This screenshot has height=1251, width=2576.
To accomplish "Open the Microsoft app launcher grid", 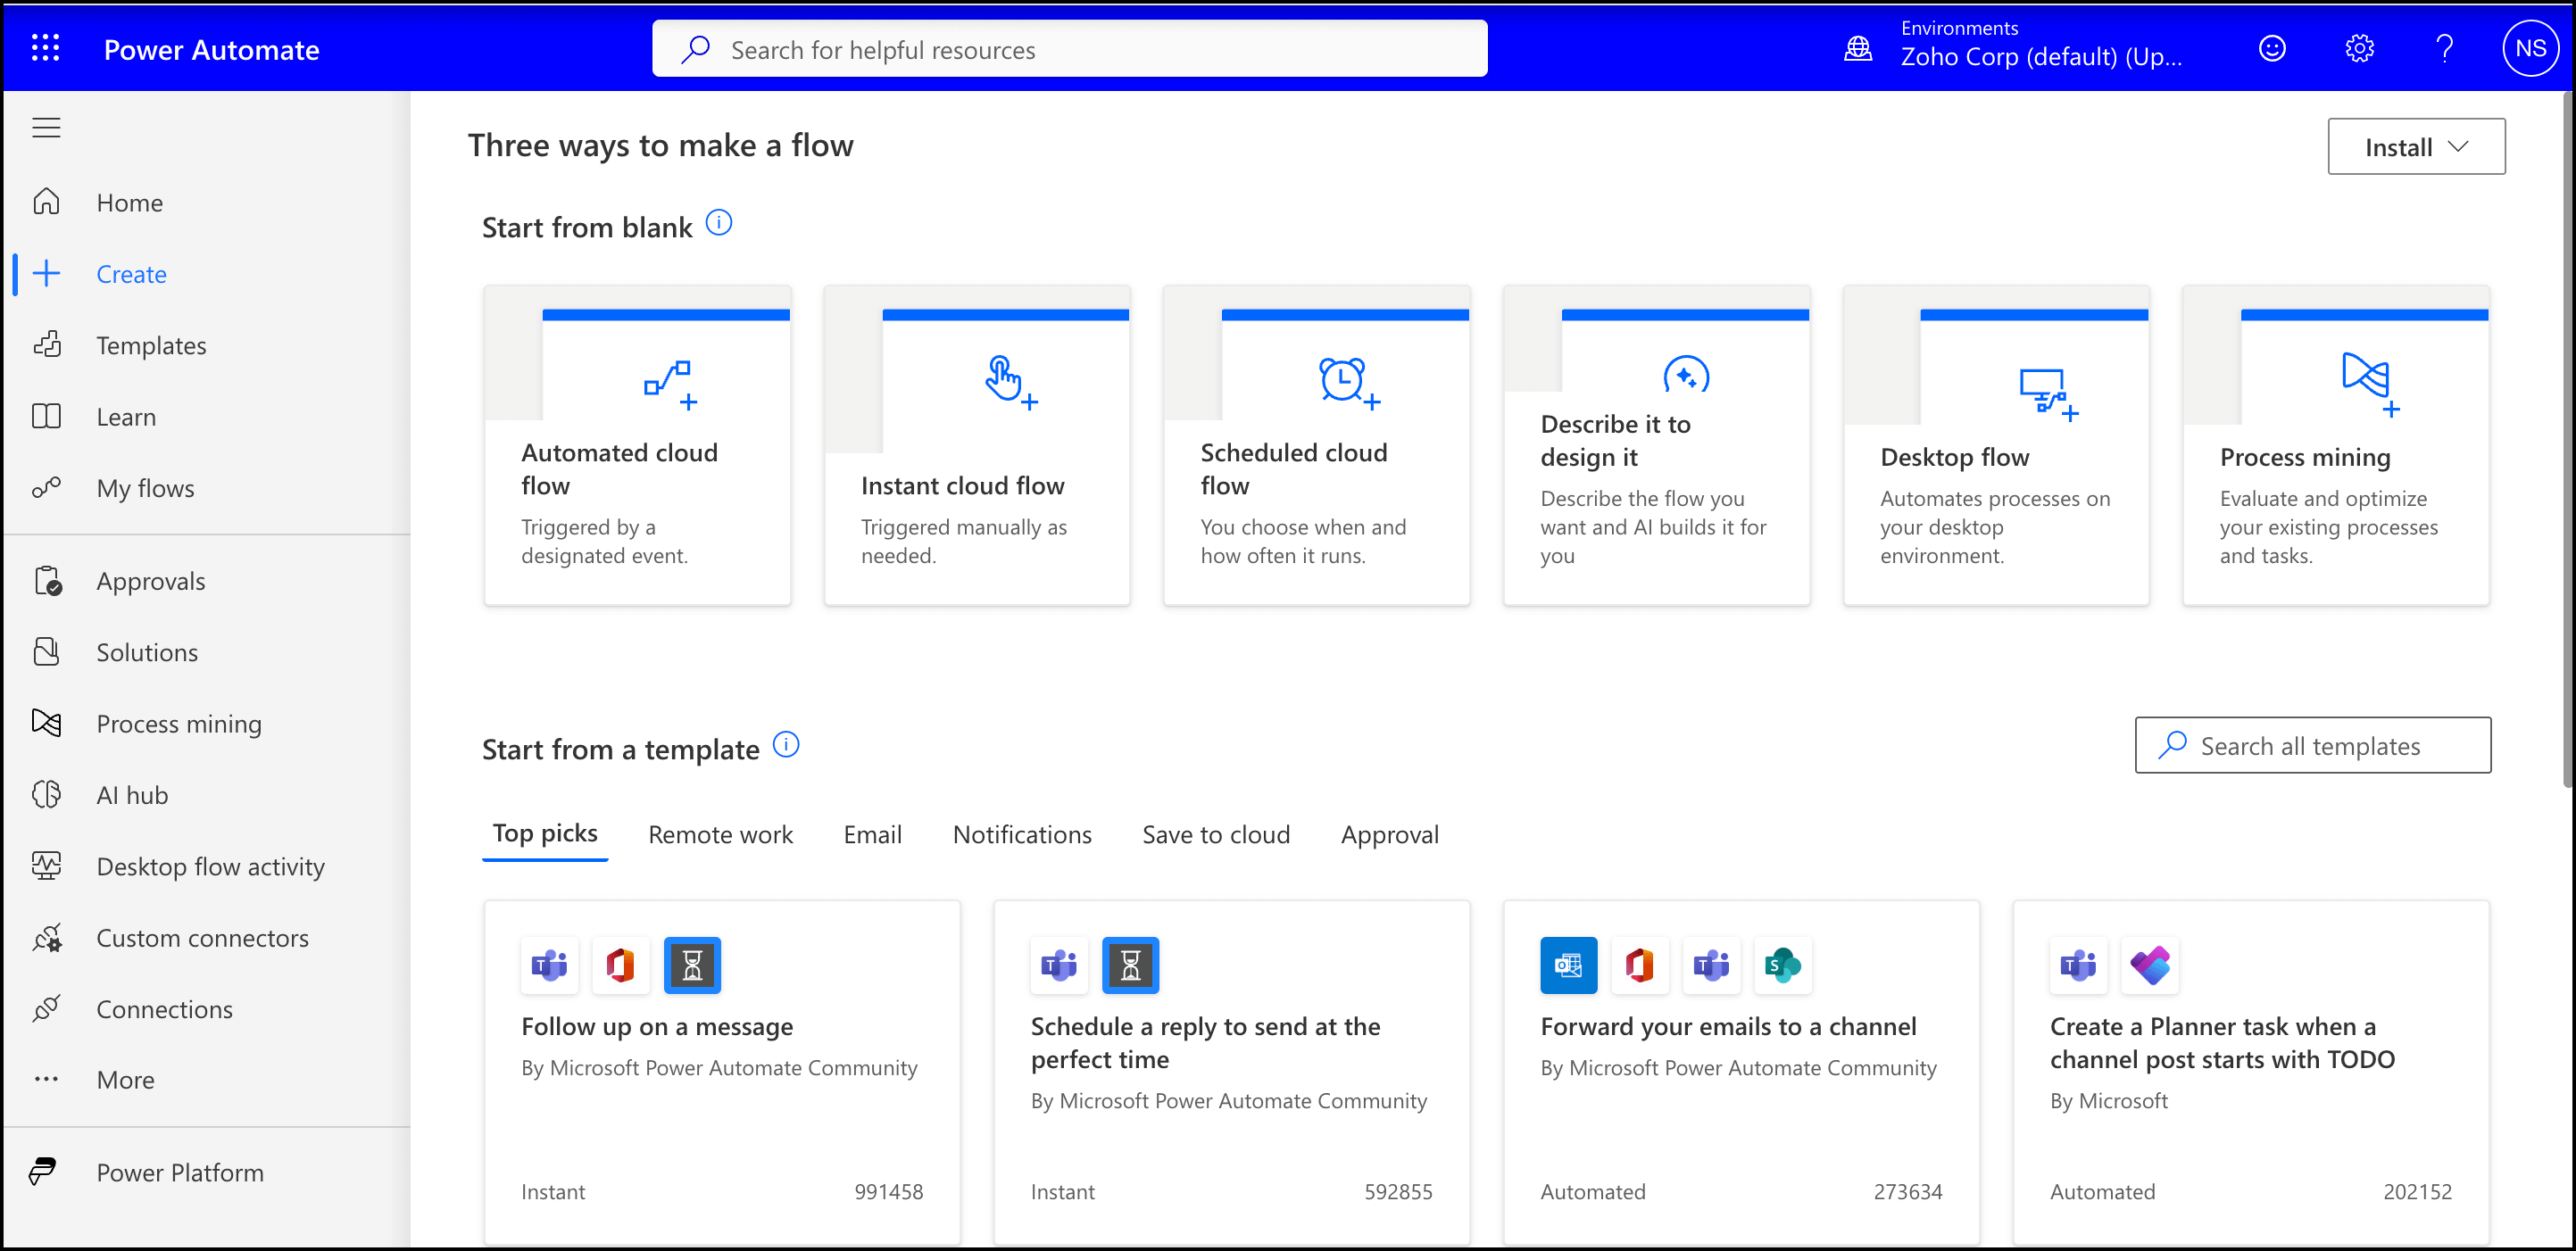I will 45,47.
